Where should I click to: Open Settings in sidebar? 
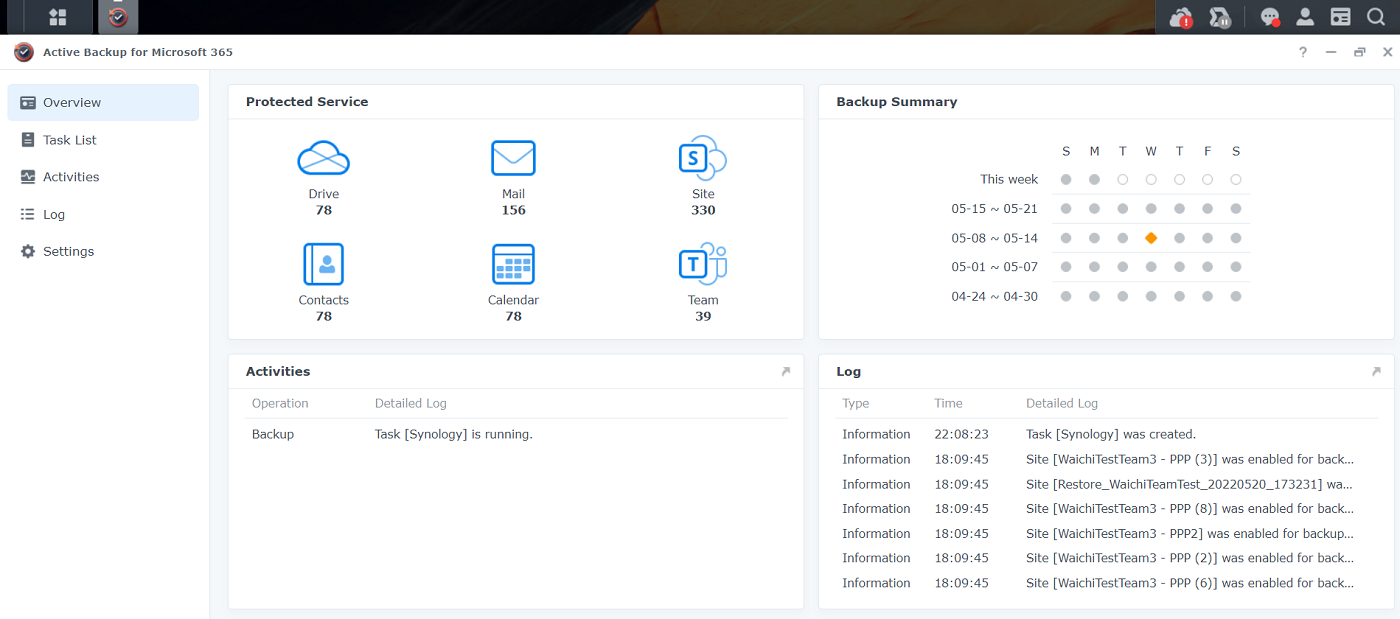(x=103, y=251)
